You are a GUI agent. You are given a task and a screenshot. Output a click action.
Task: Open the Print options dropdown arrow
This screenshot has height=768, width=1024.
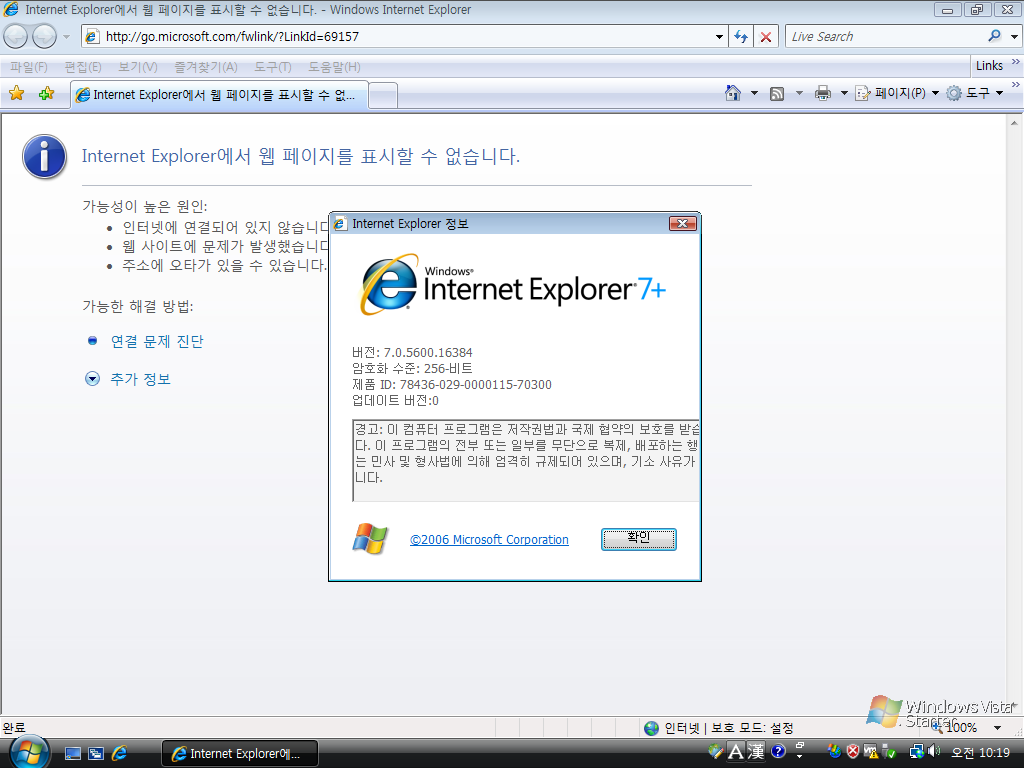pos(844,93)
